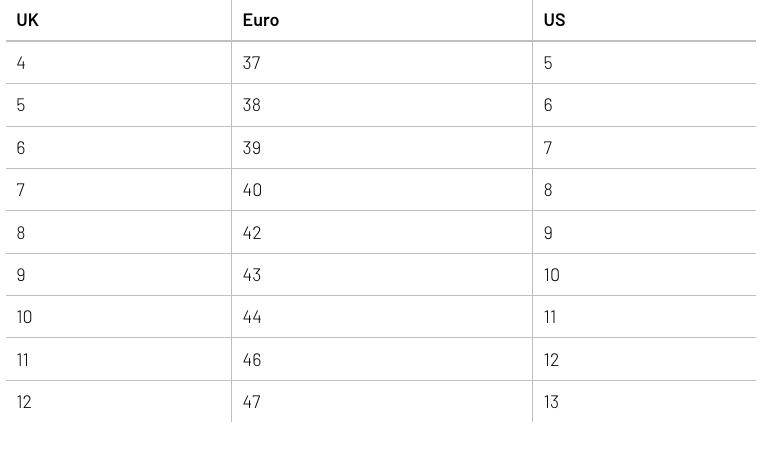Screen dimensions: 767x451
Task: Click US size 13 cell
Action: tap(552, 402)
